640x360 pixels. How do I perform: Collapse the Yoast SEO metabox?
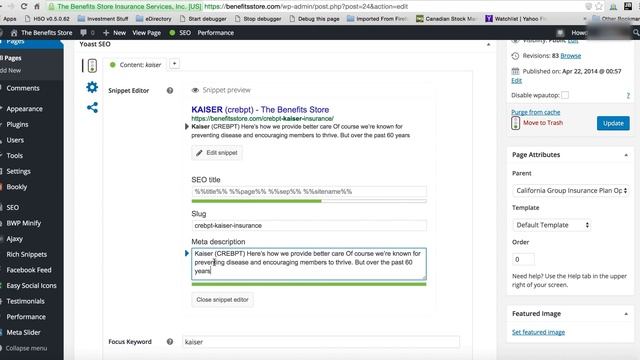(x=488, y=44)
